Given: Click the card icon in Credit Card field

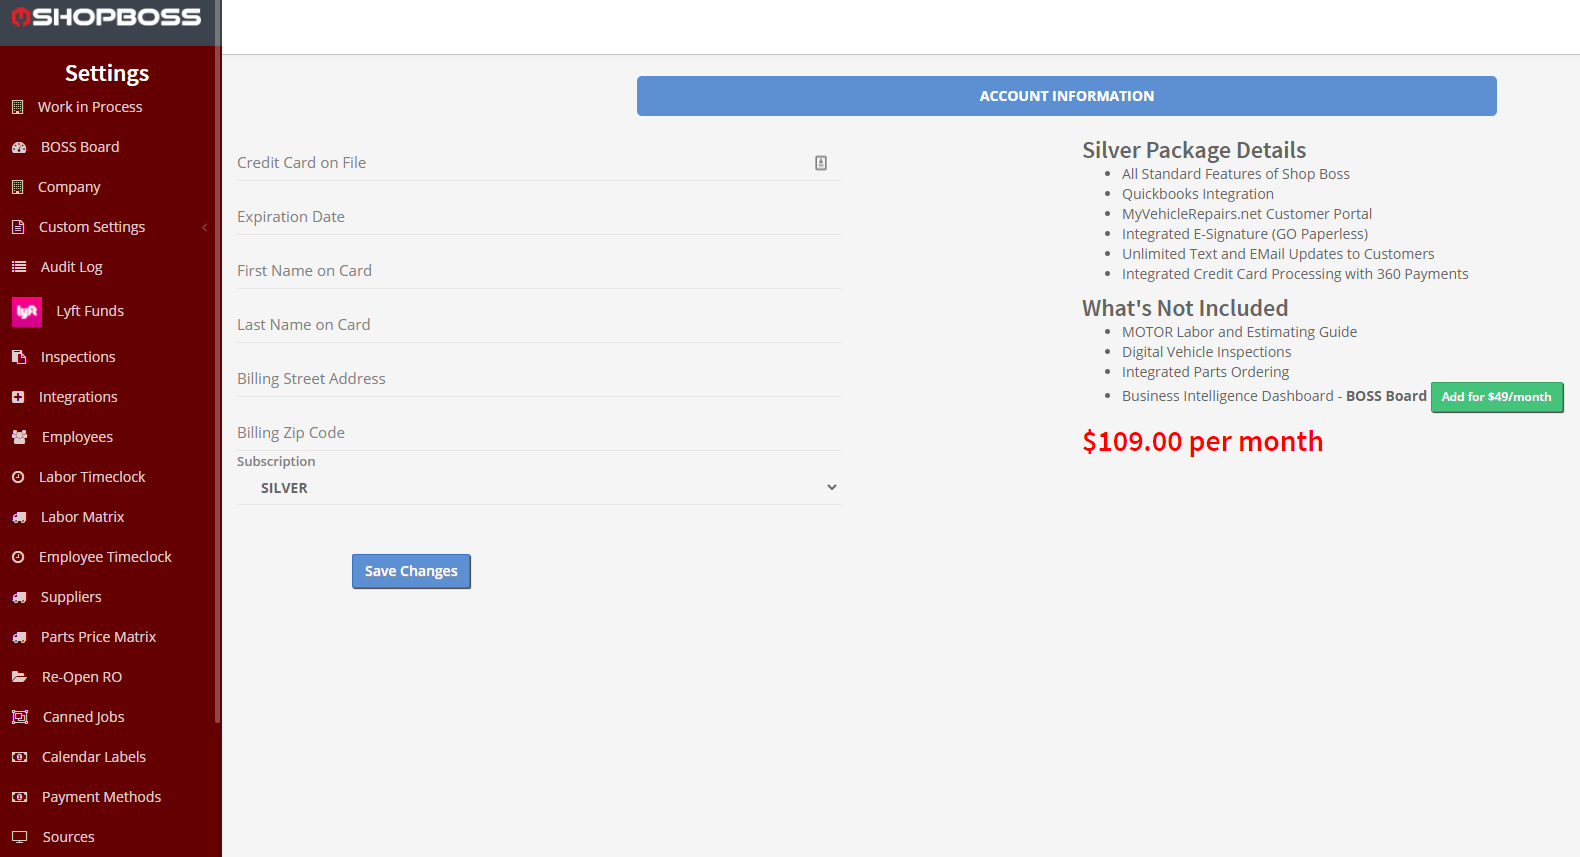Looking at the screenshot, I should click(x=821, y=163).
